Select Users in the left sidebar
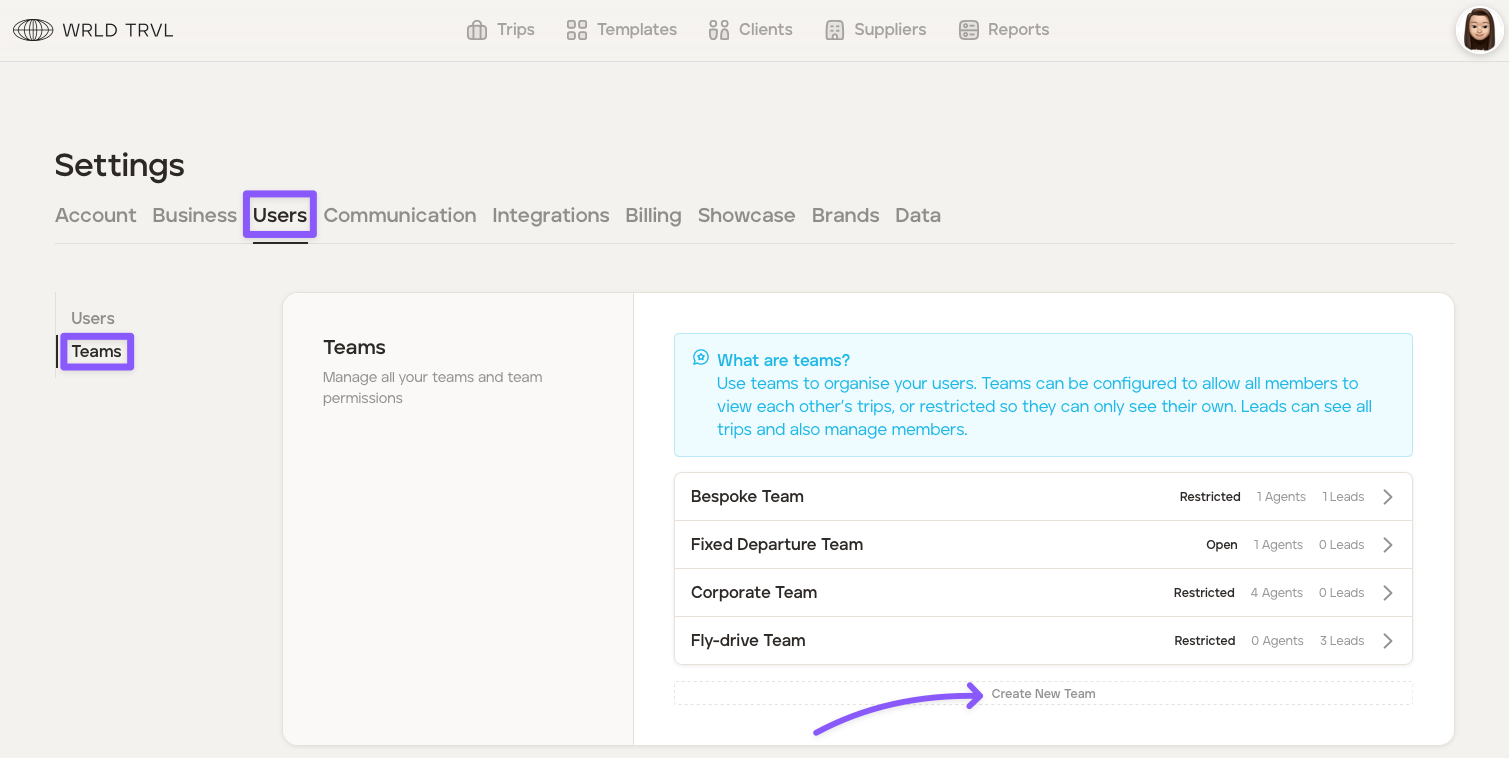Screen dimensions: 1509x758 tap(93, 318)
